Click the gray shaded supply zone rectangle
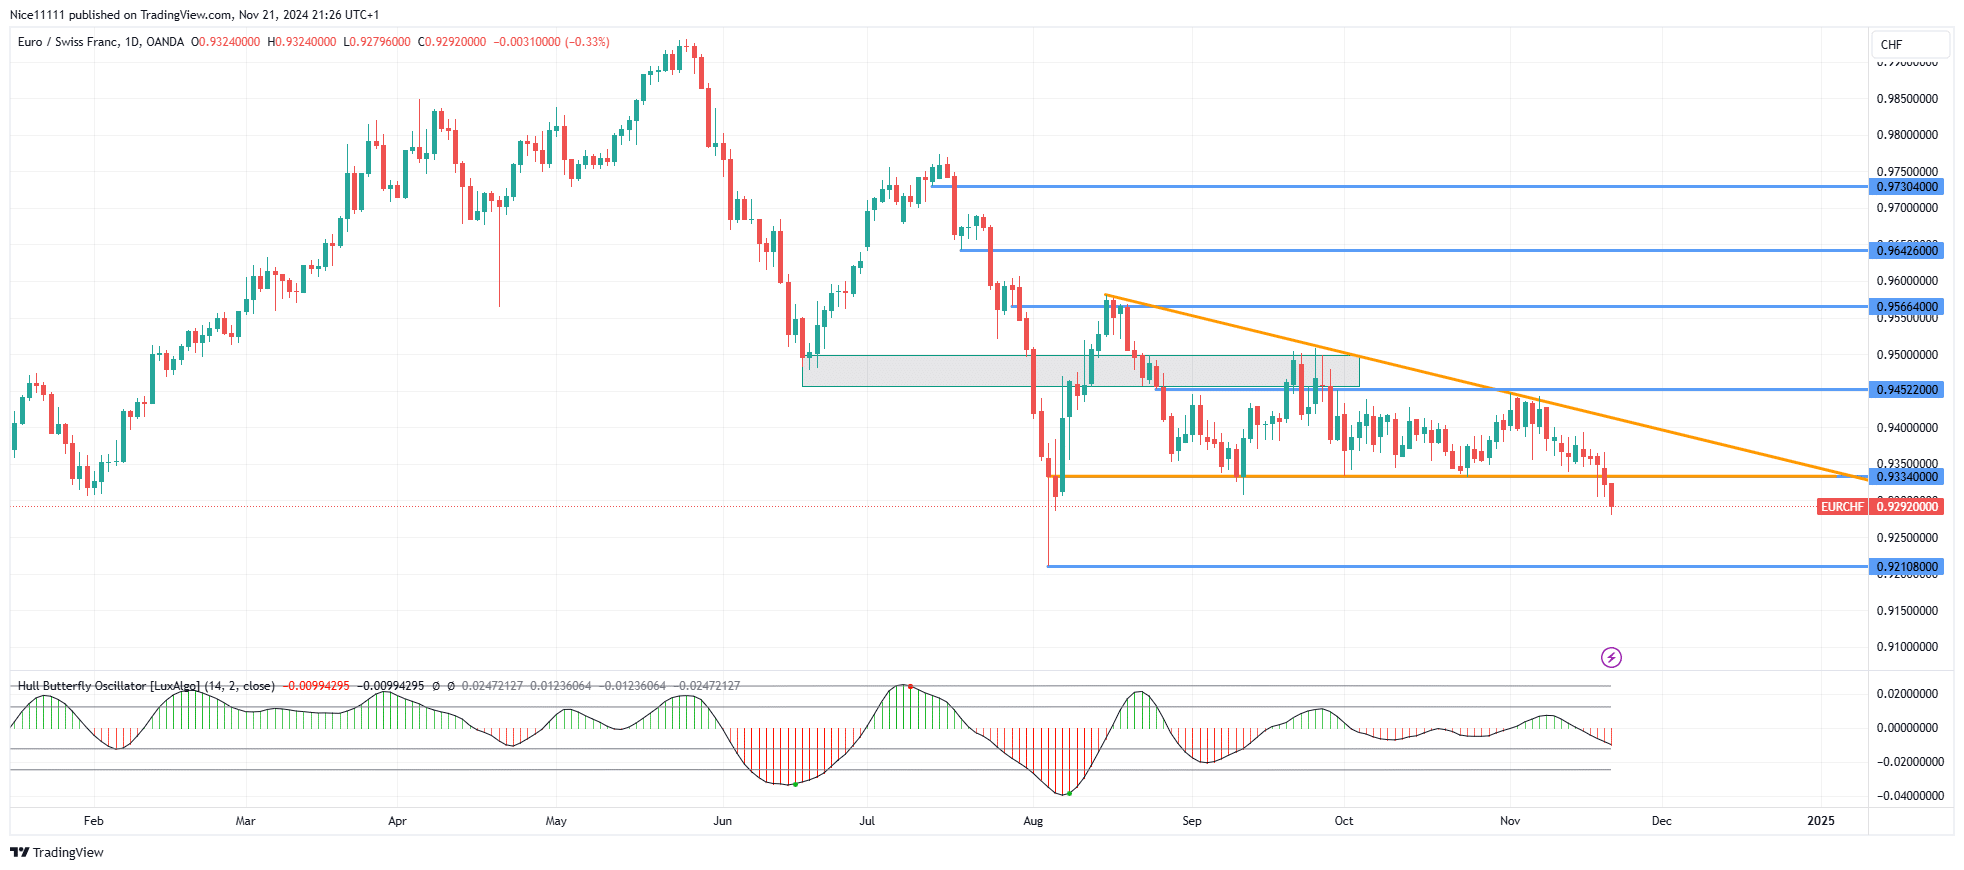 click(1081, 371)
